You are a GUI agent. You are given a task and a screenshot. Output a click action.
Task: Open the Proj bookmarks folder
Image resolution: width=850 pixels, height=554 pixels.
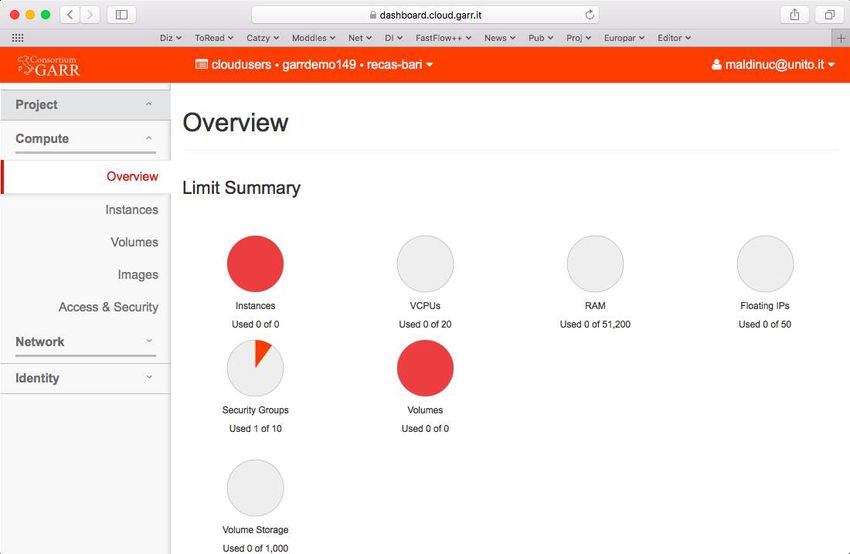[578, 38]
